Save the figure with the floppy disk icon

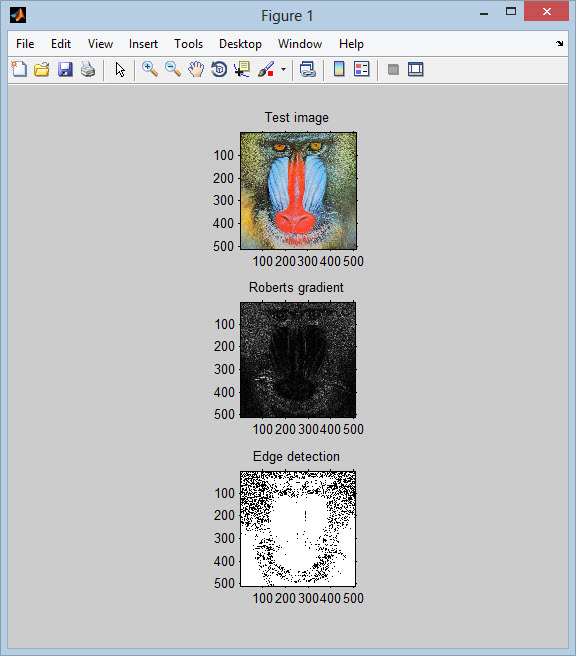pyautogui.click(x=65, y=69)
